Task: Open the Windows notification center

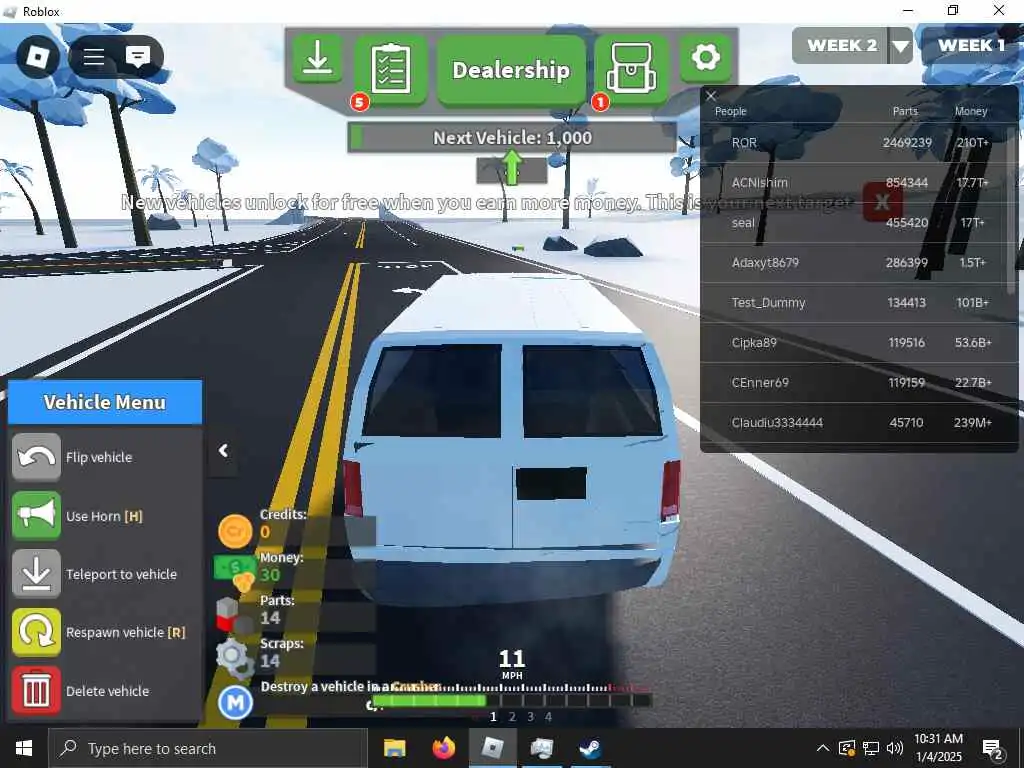Action: 993,749
